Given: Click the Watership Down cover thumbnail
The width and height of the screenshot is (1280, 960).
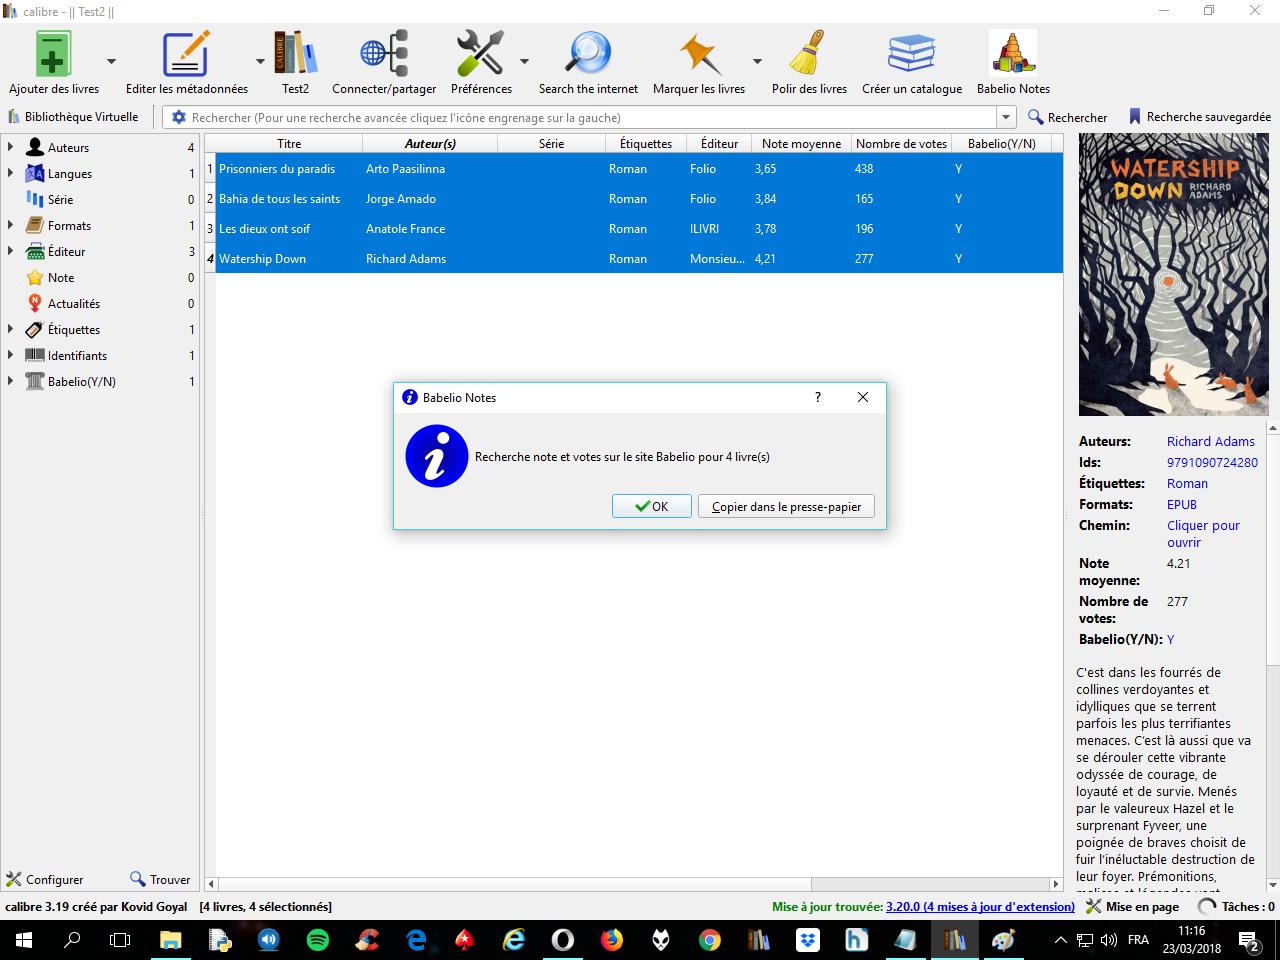Looking at the screenshot, I should 1173,274.
